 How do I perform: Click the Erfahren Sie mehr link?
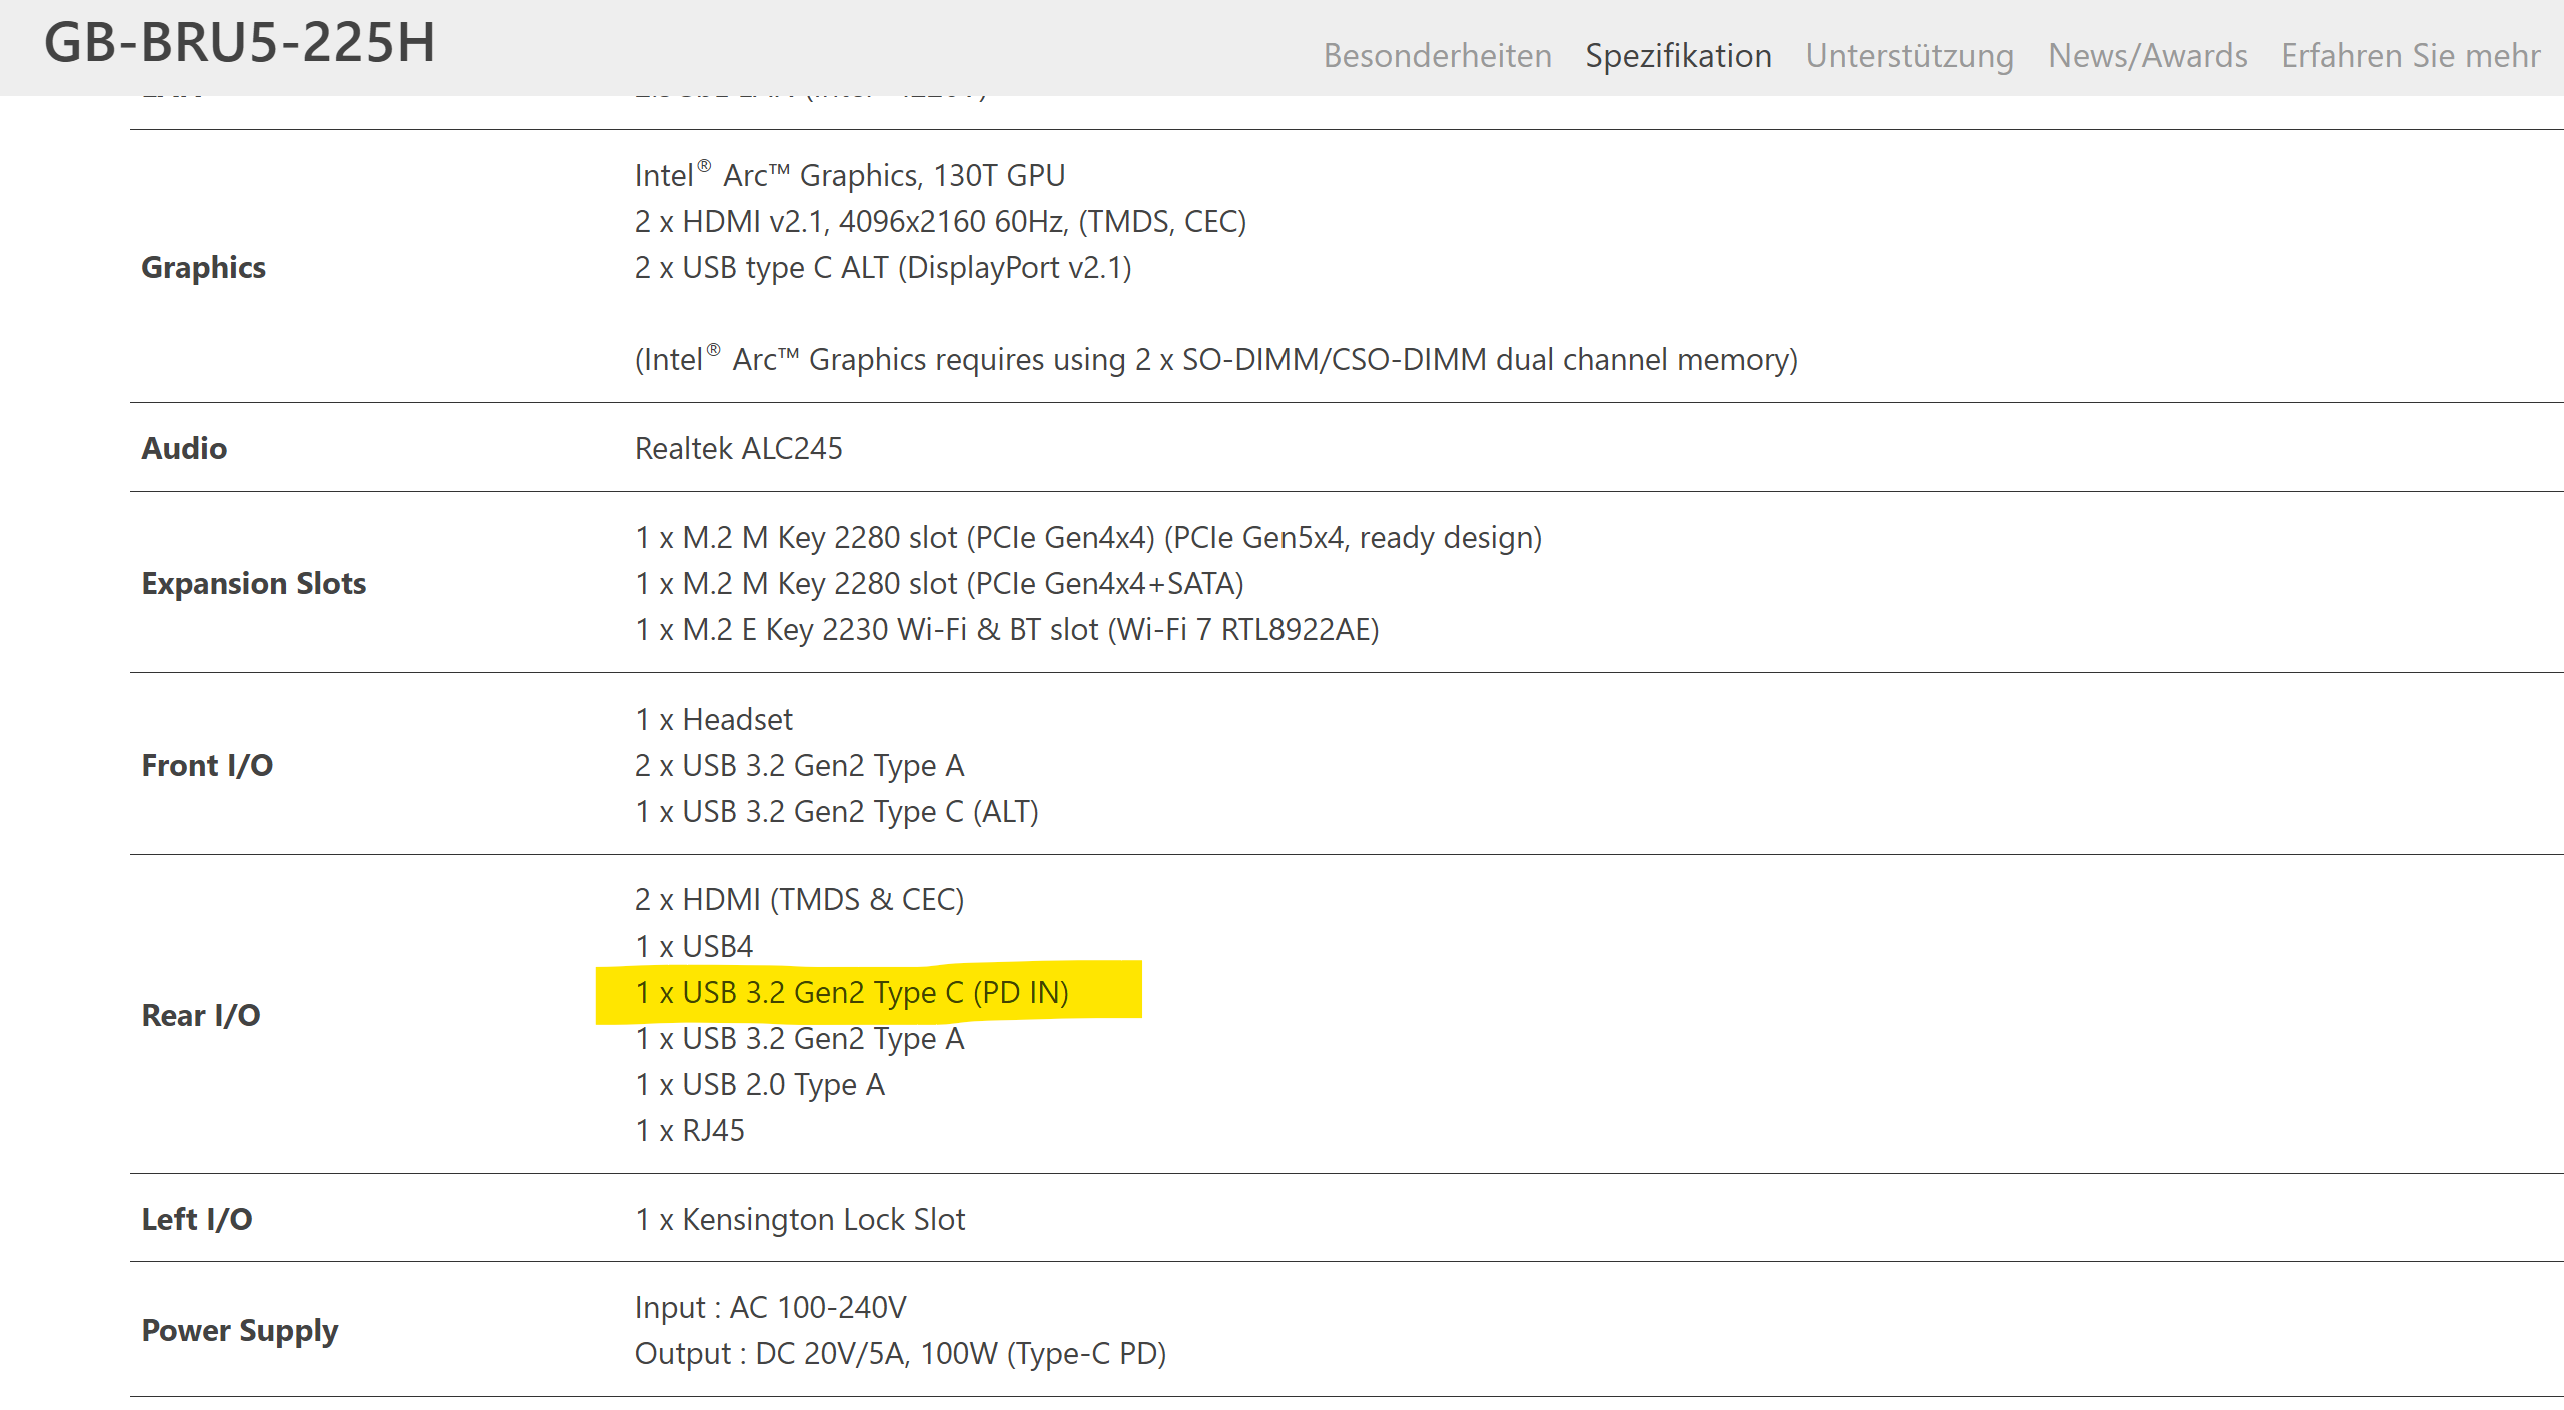pos(2410,55)
